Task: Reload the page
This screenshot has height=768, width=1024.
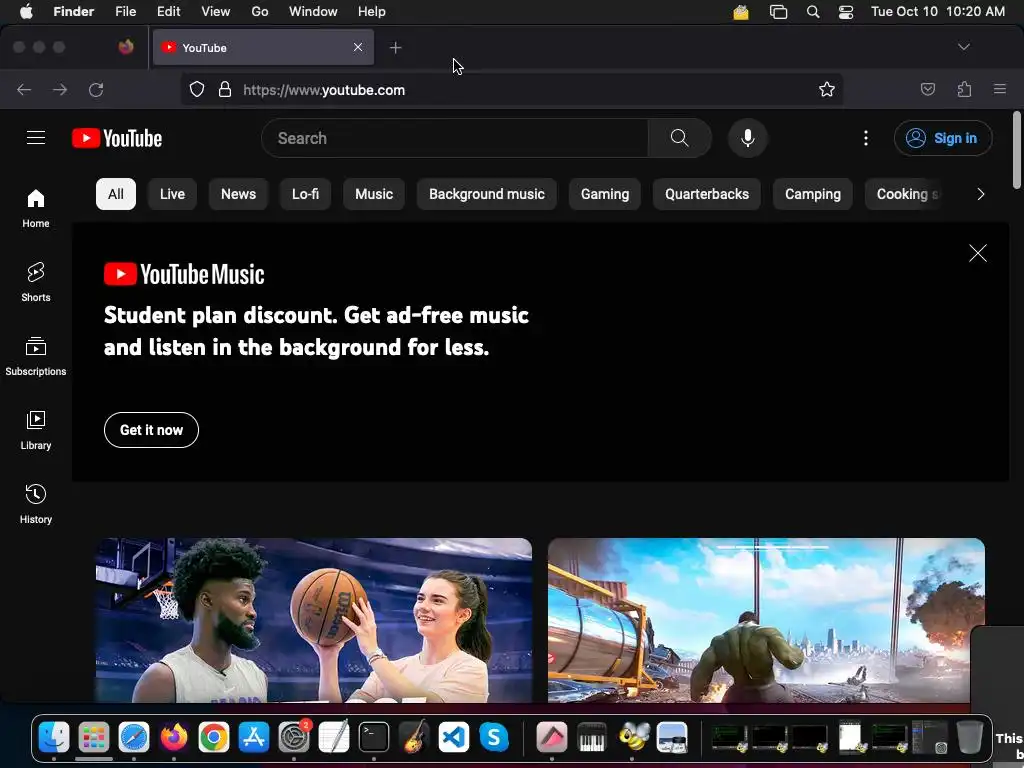Action: point(96,89)
